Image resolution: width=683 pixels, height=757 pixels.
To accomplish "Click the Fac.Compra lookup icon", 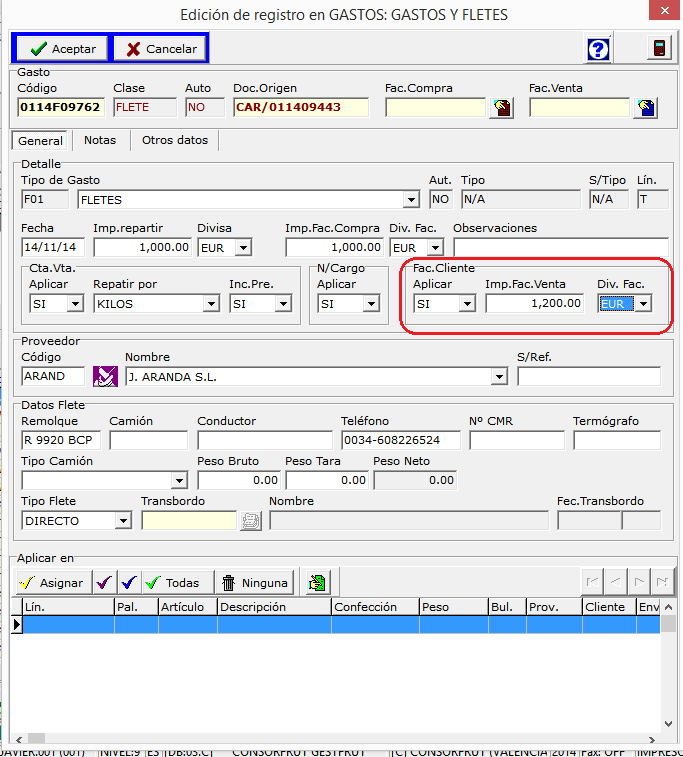I will [x=501, y=108].
